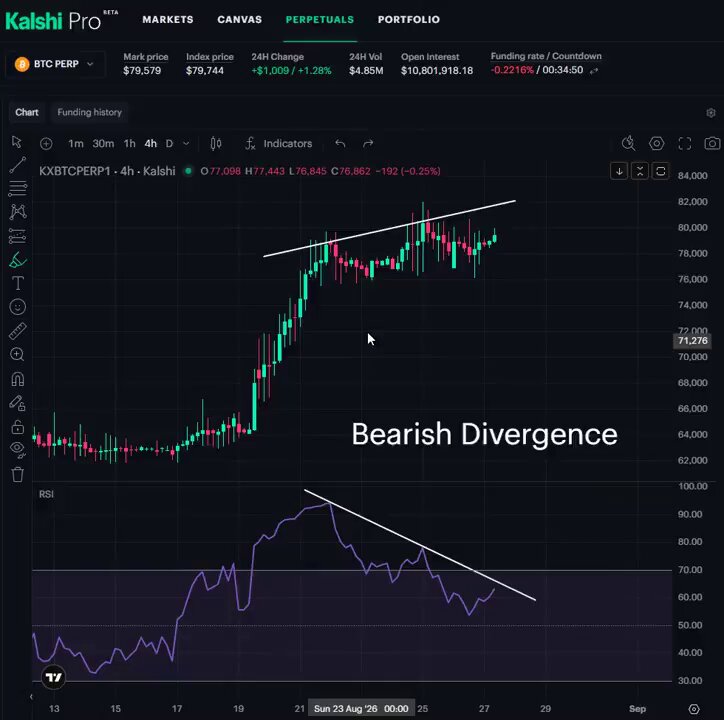Click the TradingView logo badge
Screen dimensions: 724x720
54,678
